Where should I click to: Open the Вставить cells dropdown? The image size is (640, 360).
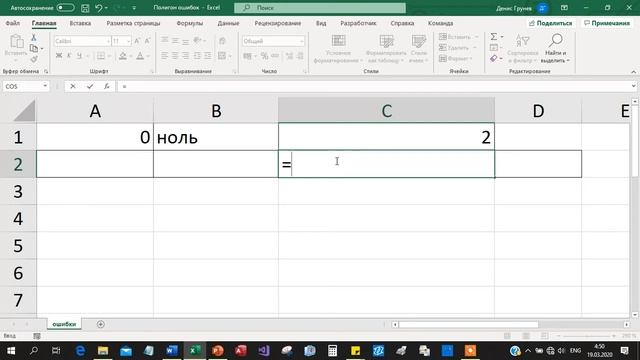(x=458, y=37)
